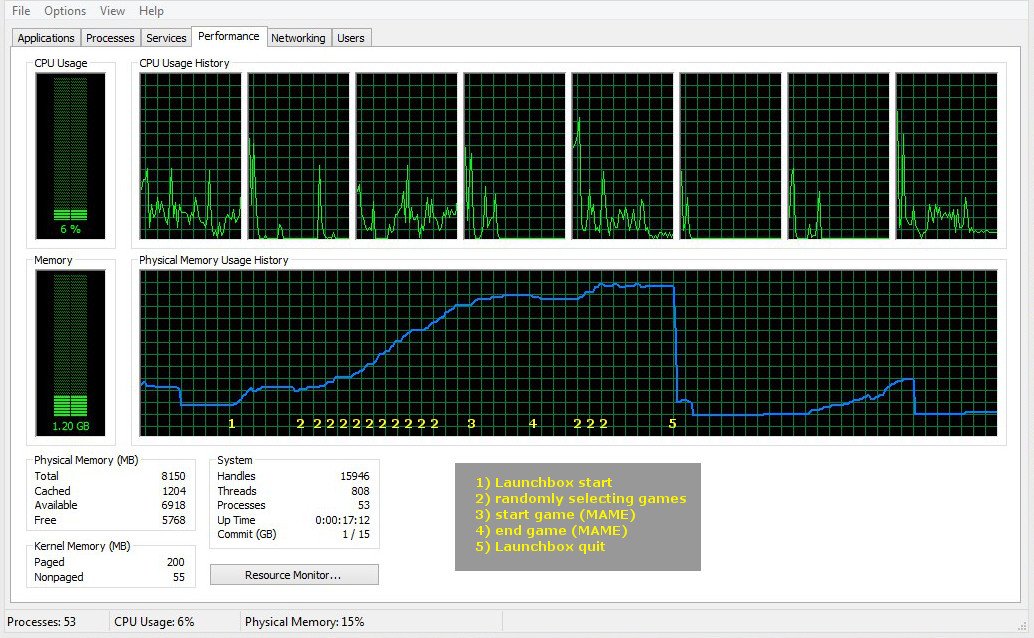Click the Commit (GB) value 1 / 15
Screen dimensions: 1034x638
[356, 534]
